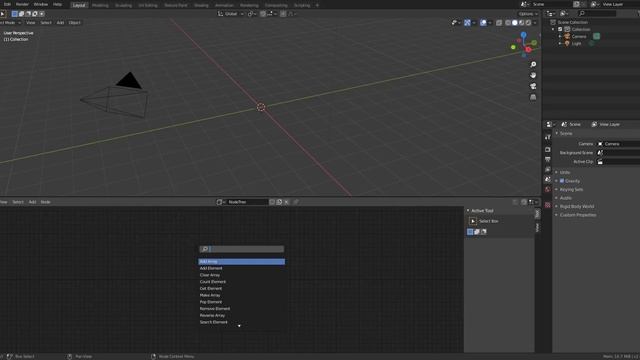Image resolution: width=640 pixels, height=360 pixels.
Task: Select Clear Array in search list
Action: point(242,275)
